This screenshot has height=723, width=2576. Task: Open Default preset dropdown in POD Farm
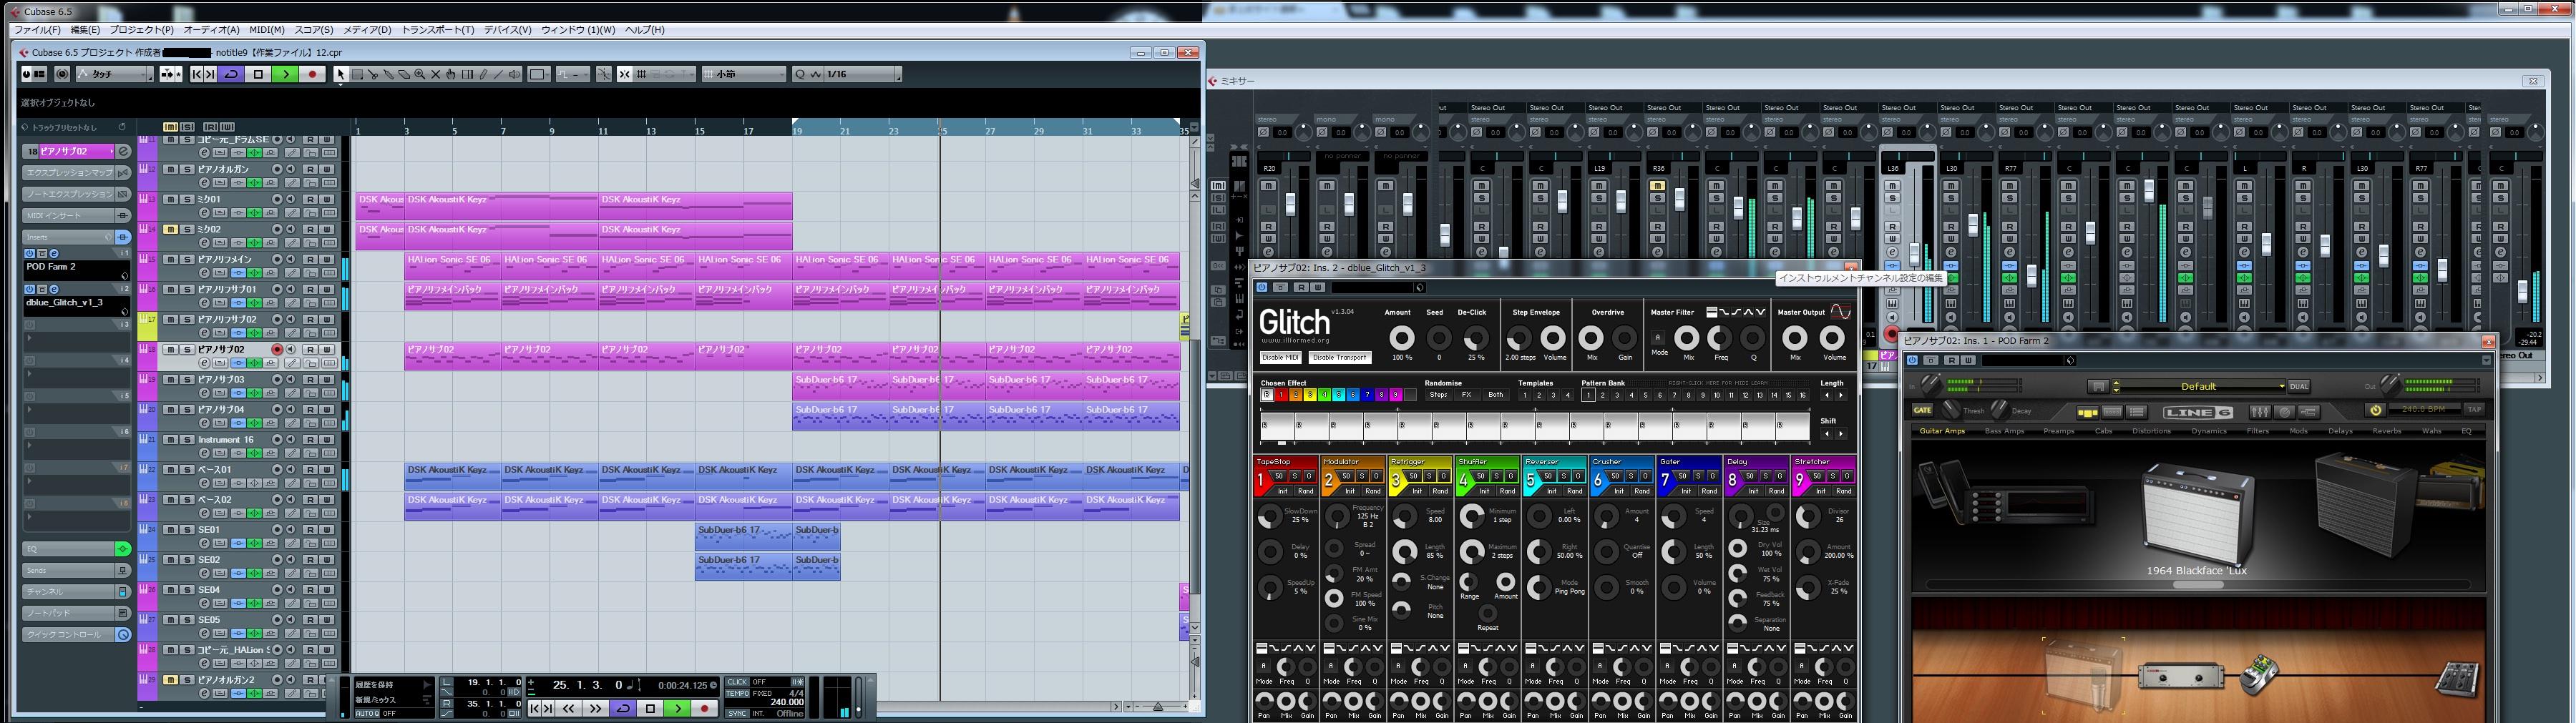tap(2200, 386)
